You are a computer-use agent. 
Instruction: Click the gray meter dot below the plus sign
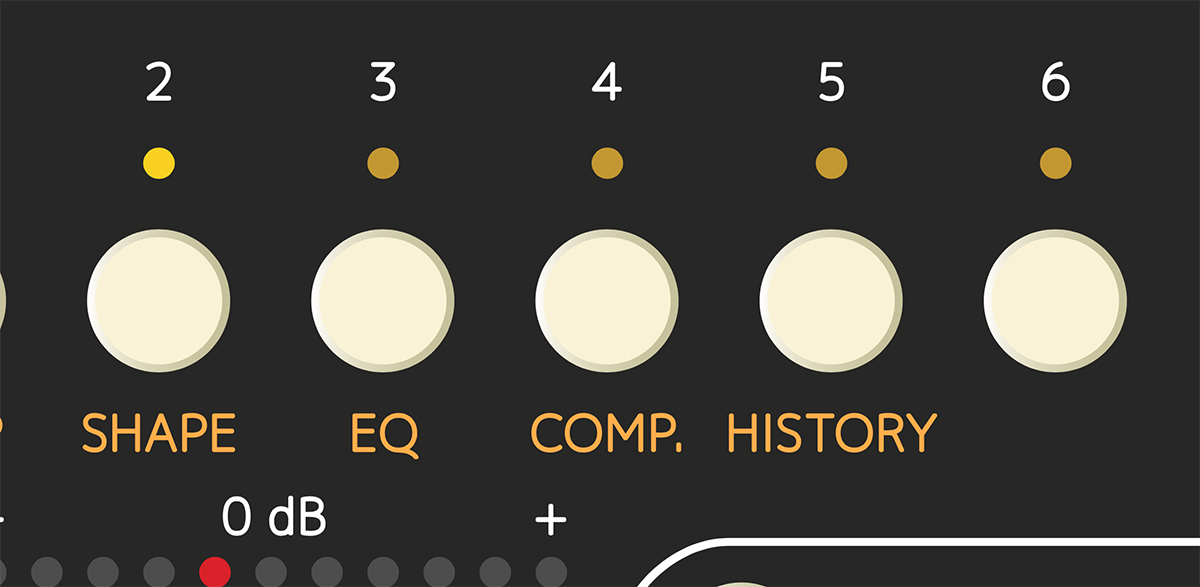(x=551, y=572)
